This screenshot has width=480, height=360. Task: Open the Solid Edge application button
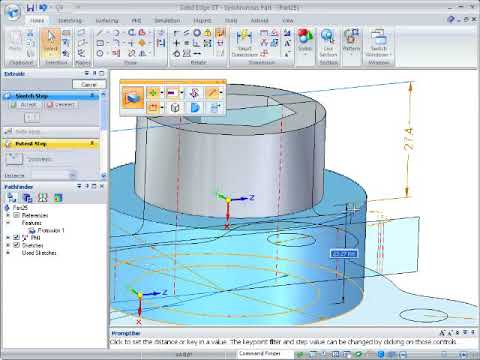pyautogui.click(x=13, y=12)
